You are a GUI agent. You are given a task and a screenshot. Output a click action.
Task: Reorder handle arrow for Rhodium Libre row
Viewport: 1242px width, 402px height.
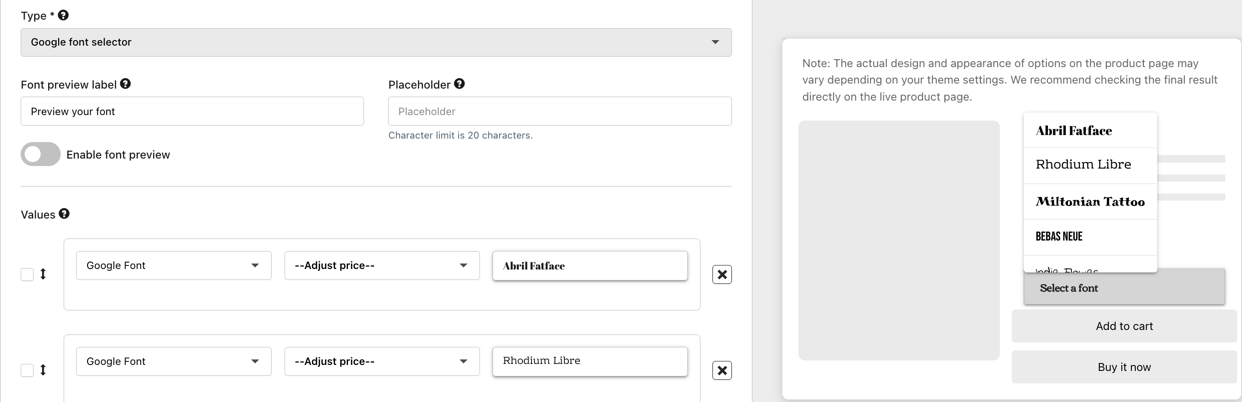coord(43,370)
